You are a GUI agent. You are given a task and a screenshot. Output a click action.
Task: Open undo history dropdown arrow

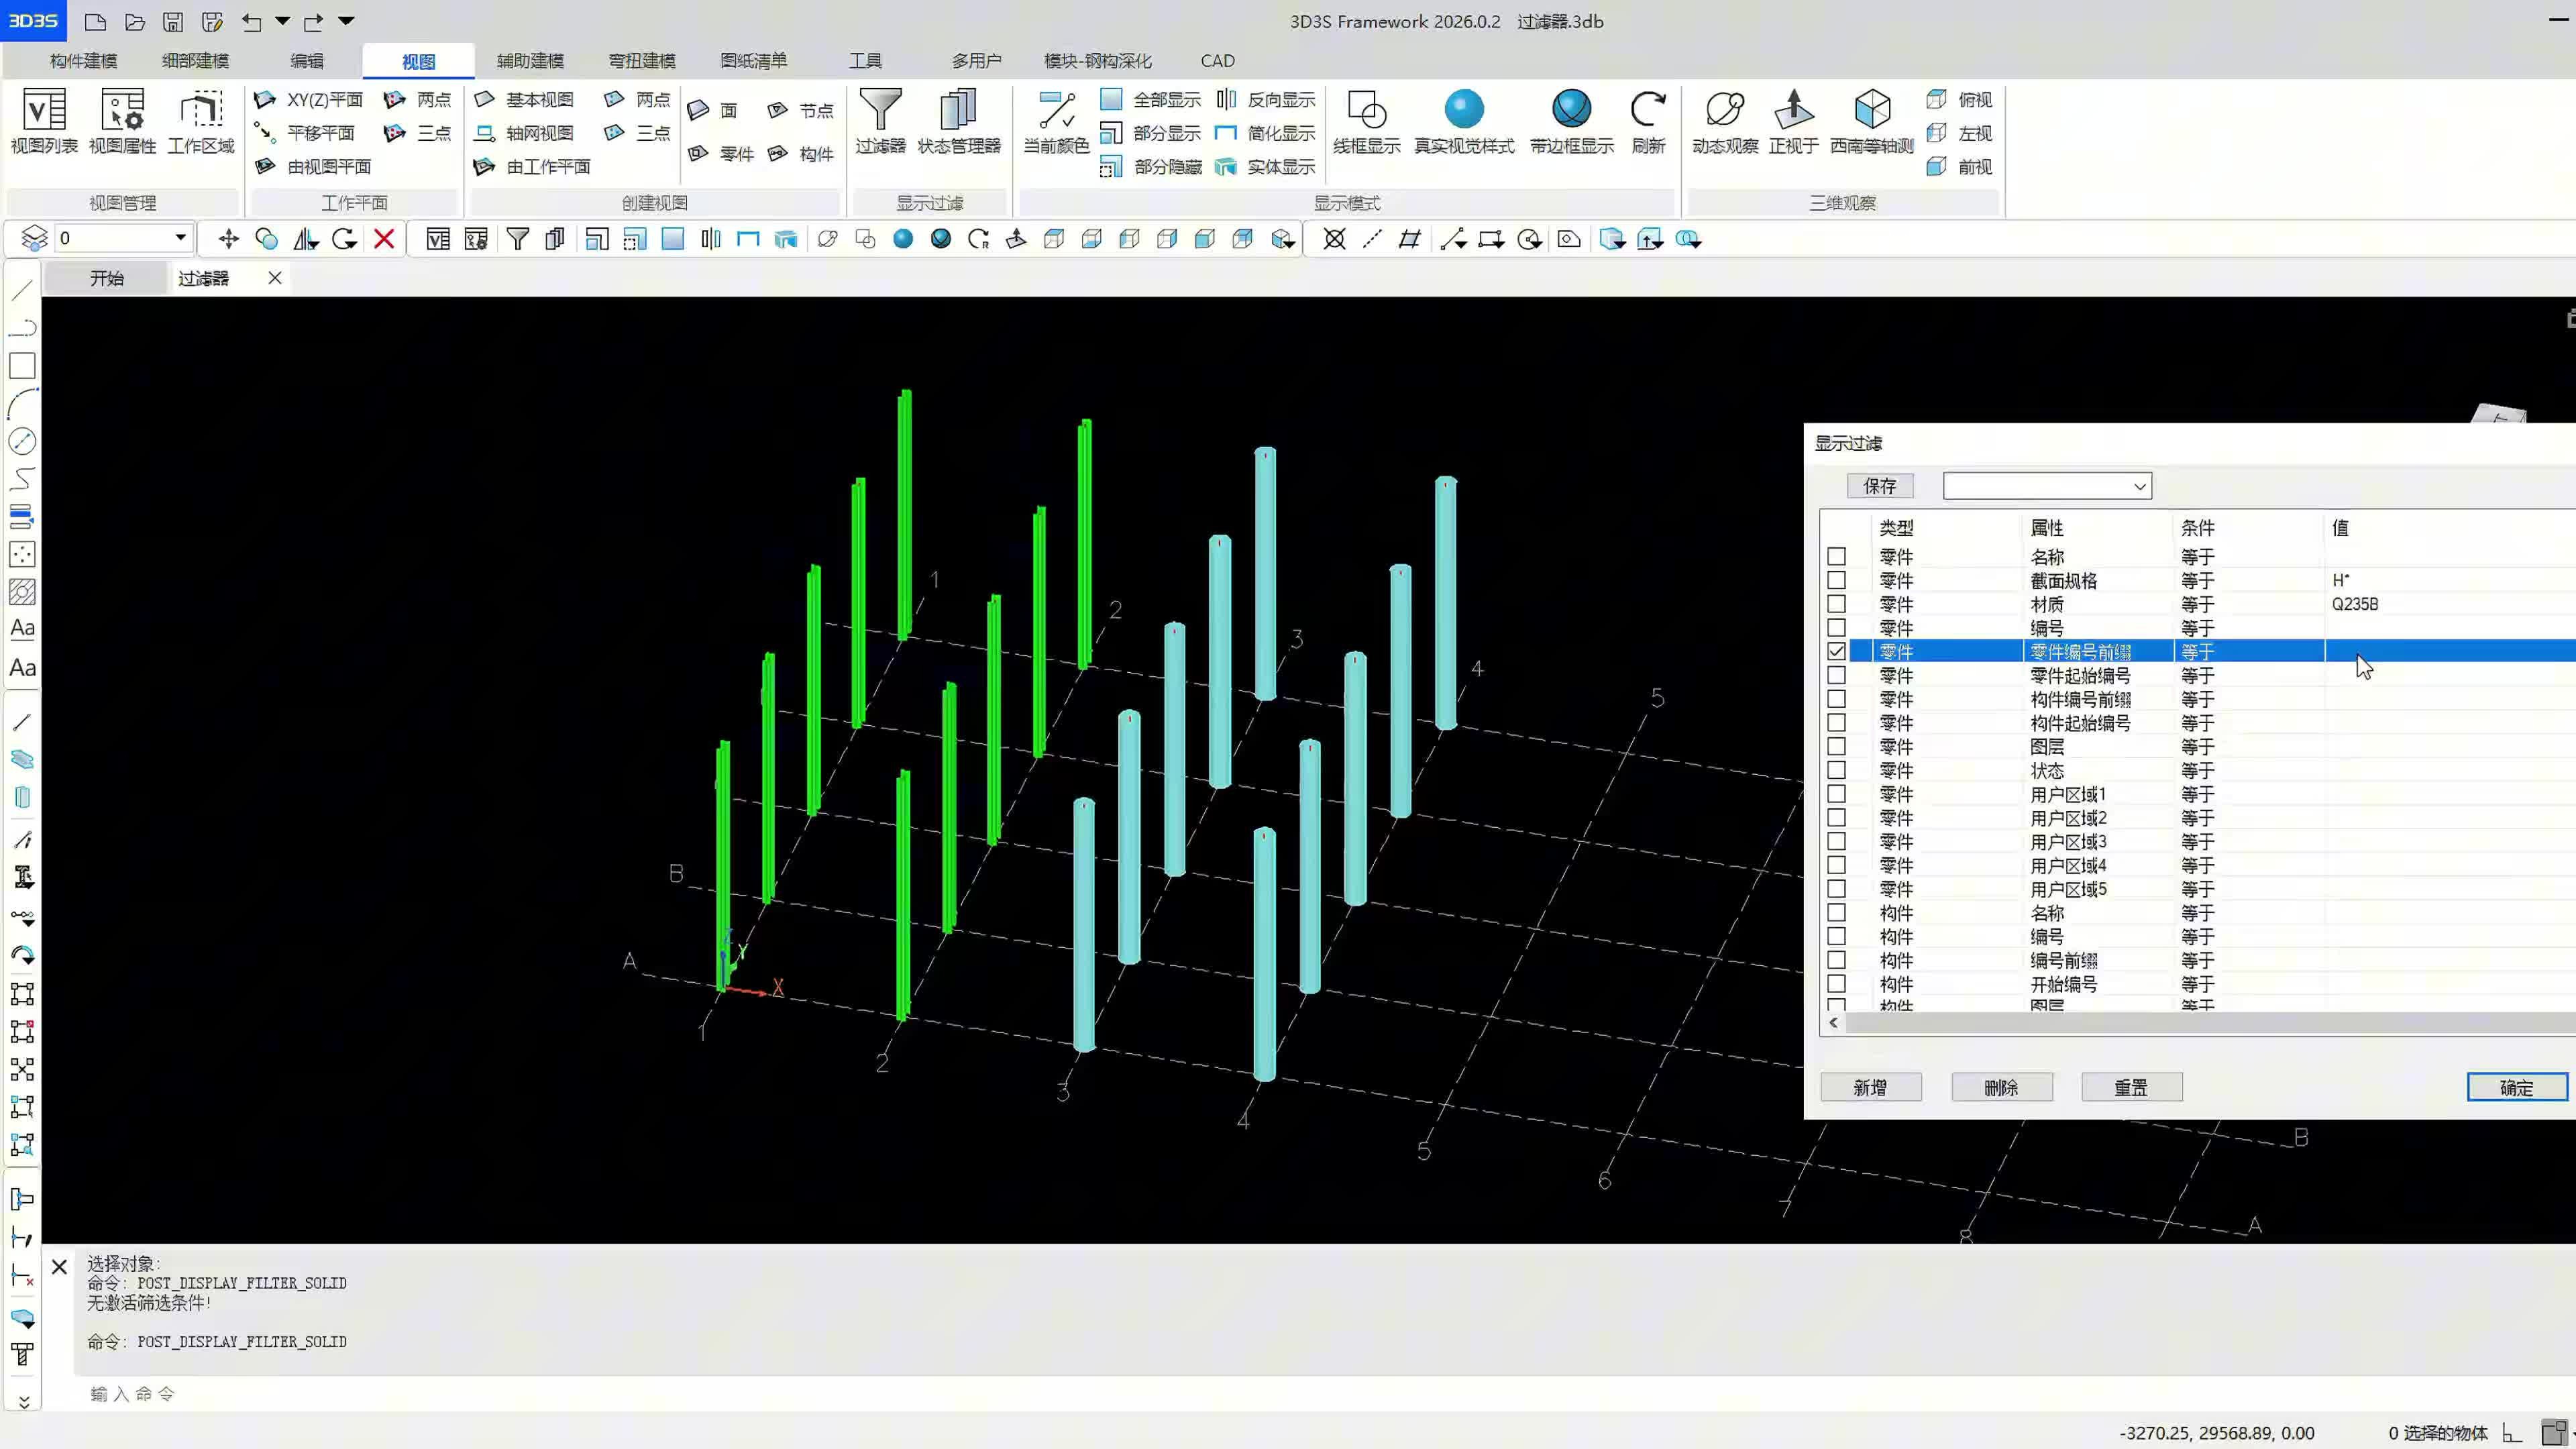[x=282, y=21]
